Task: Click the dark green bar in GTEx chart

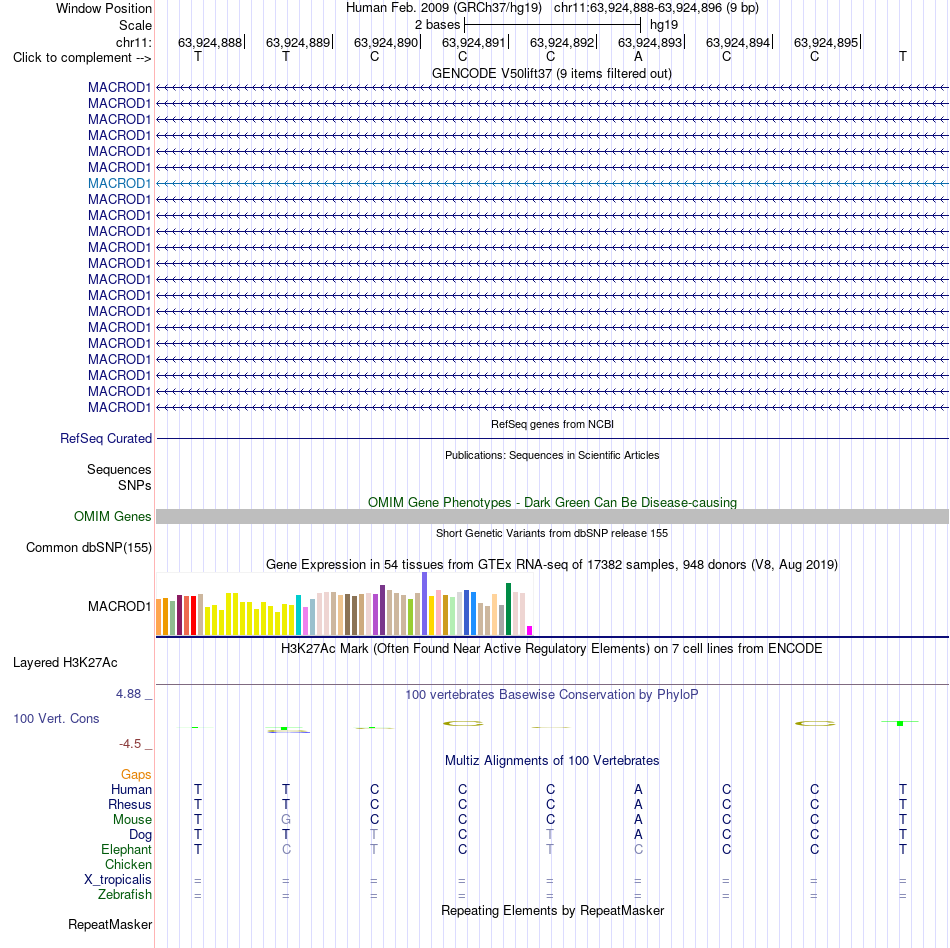Action: [508, 609]
